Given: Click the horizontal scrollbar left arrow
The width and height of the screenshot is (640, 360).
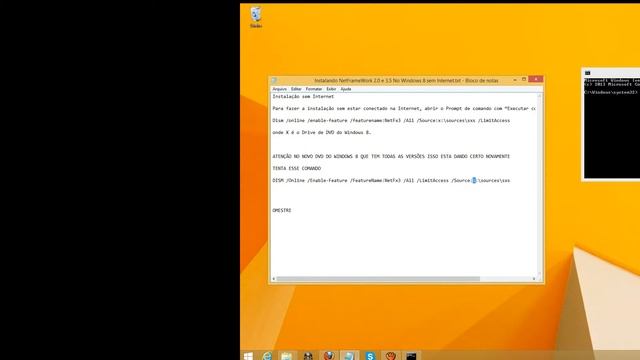Looking at the screenshot, I should [274, 279].
